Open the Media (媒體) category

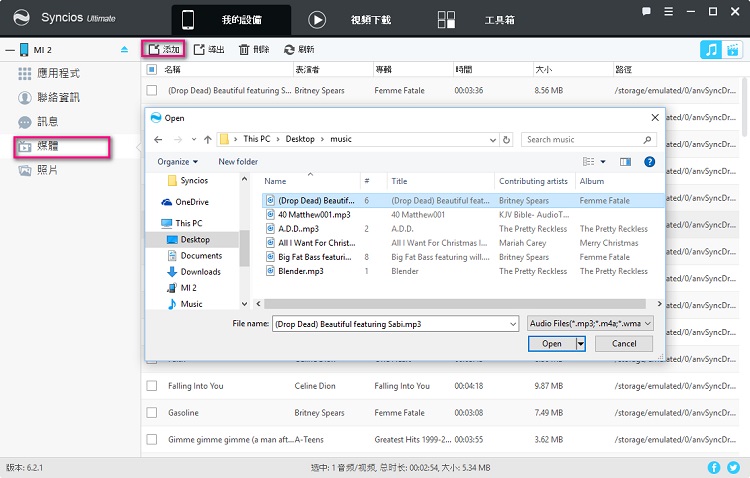point(62,146)
